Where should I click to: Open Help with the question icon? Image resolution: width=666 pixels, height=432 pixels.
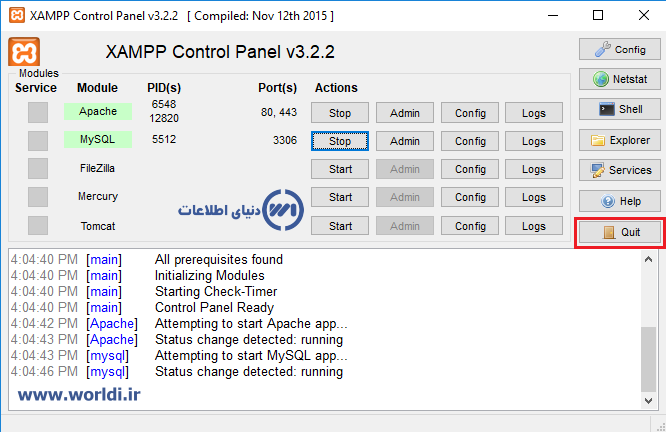point(619,201)
